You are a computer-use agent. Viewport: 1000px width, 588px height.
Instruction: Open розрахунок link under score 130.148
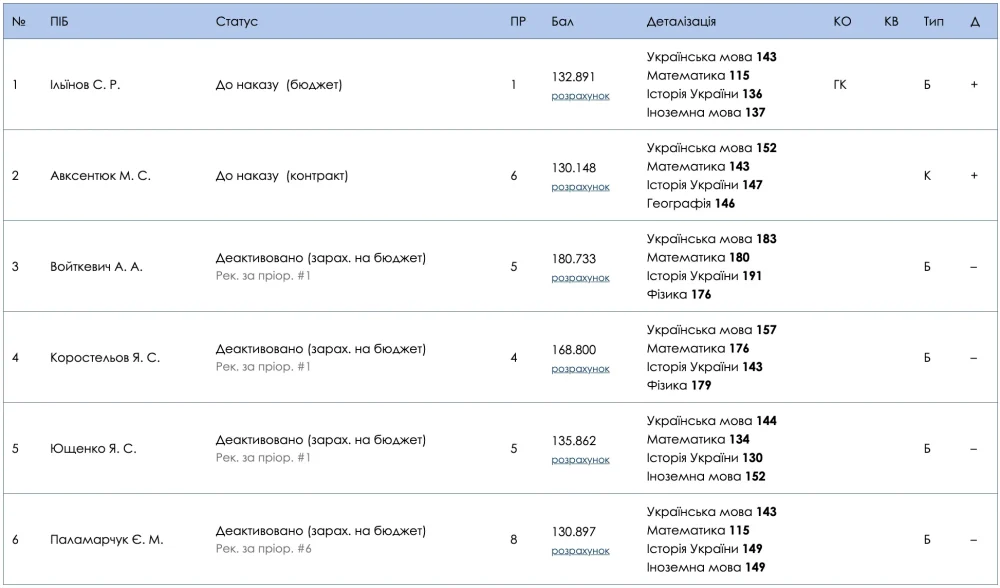click(580, 187)
